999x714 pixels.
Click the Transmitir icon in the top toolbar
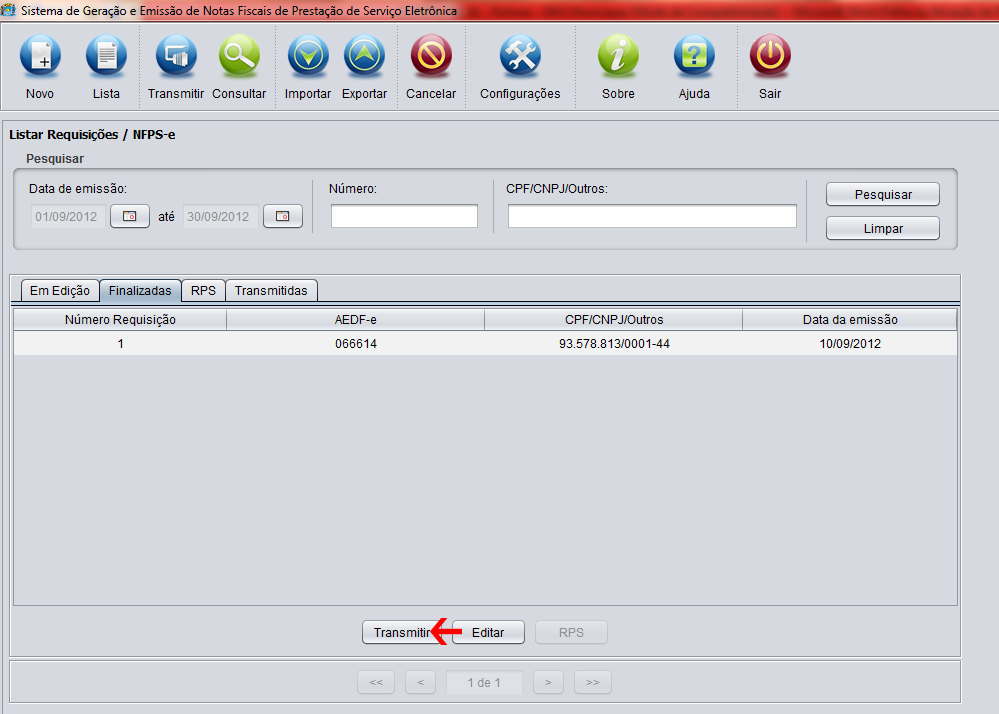pyautogui.click(x=176, y=56)
